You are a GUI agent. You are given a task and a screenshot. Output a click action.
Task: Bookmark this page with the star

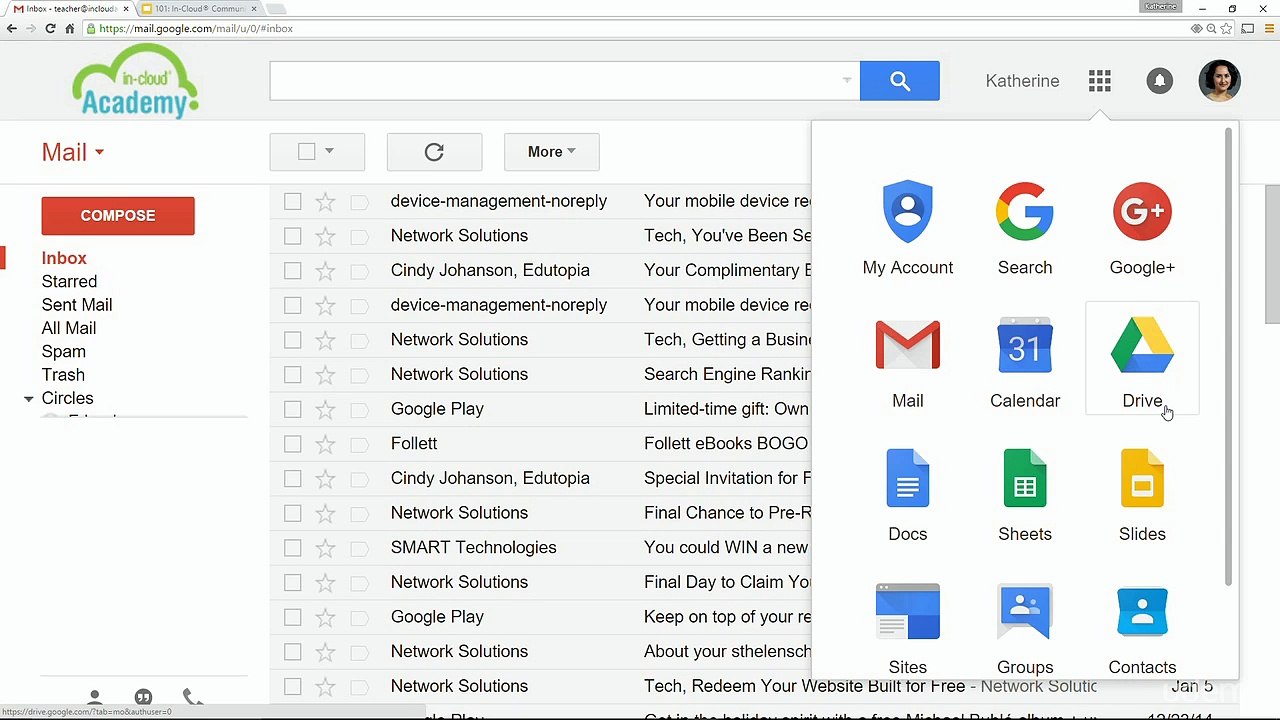[1226, 29]
